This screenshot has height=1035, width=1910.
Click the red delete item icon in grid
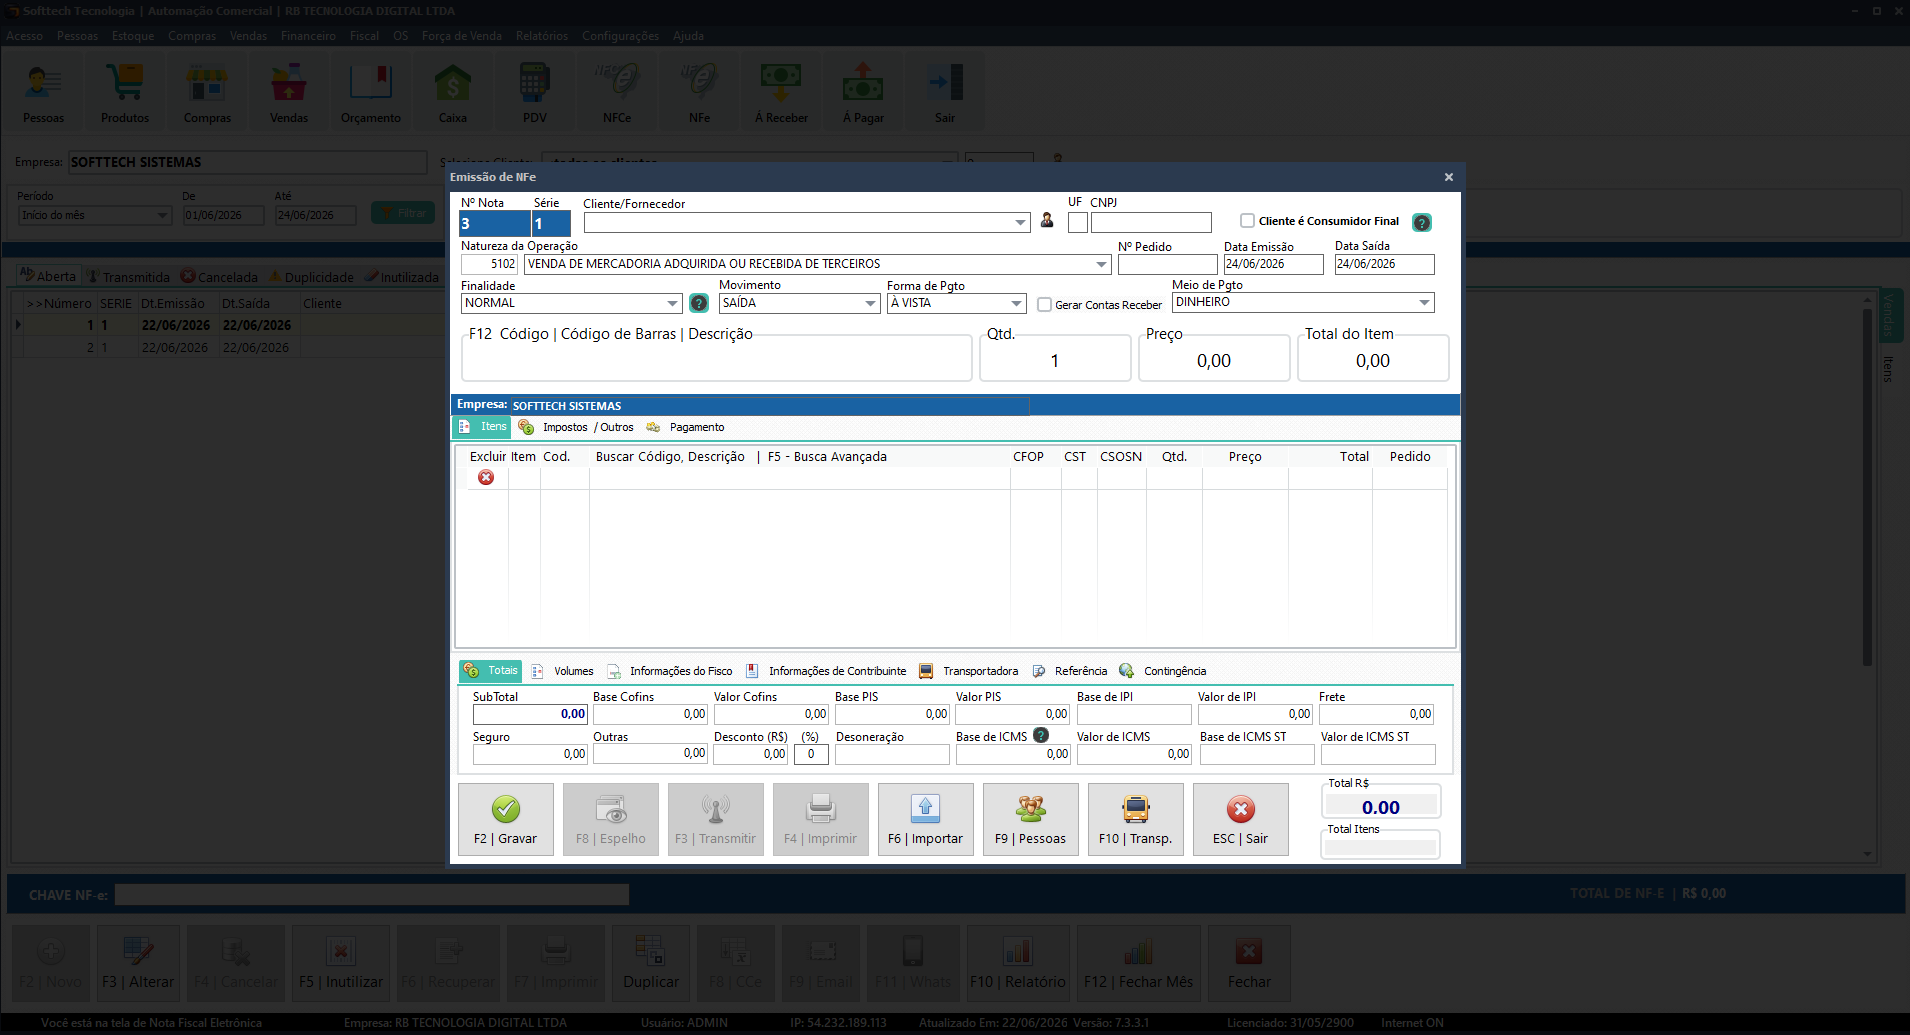tap(486, 478)
